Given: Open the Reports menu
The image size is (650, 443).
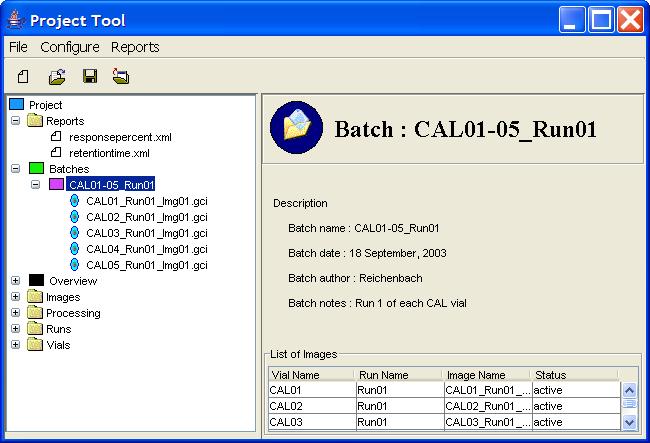Looking at the screenshot, I should click(x=135, y=47).
